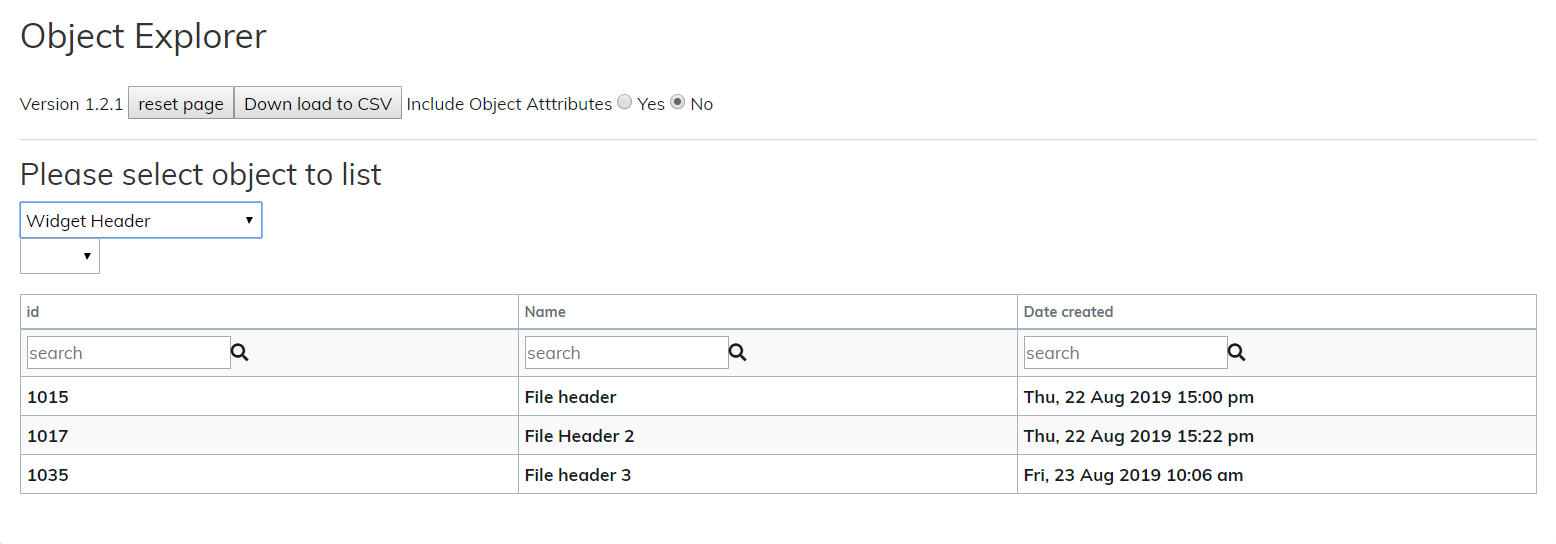Select row with id 1015
1556x544 pixels.
click(48, 397)
